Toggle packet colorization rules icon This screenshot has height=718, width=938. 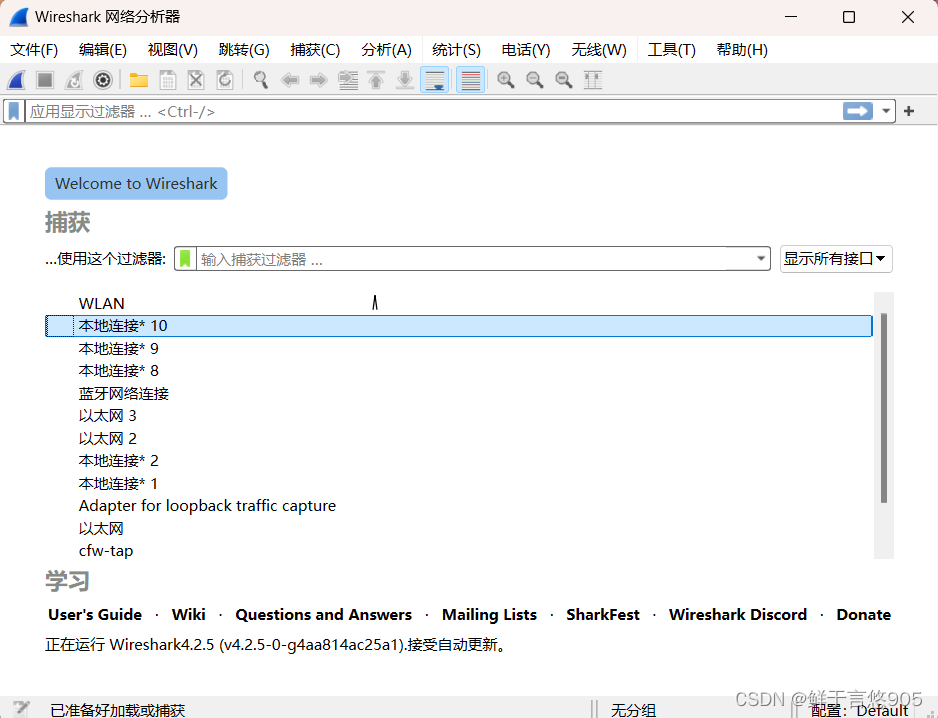(x=471, y=80)
